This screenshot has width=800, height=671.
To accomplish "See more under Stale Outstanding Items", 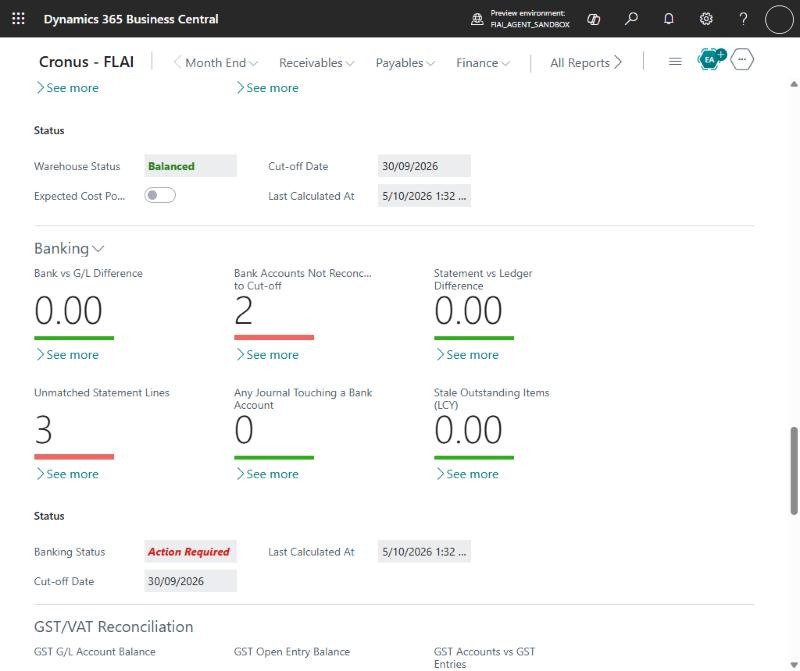I will 467,474.
